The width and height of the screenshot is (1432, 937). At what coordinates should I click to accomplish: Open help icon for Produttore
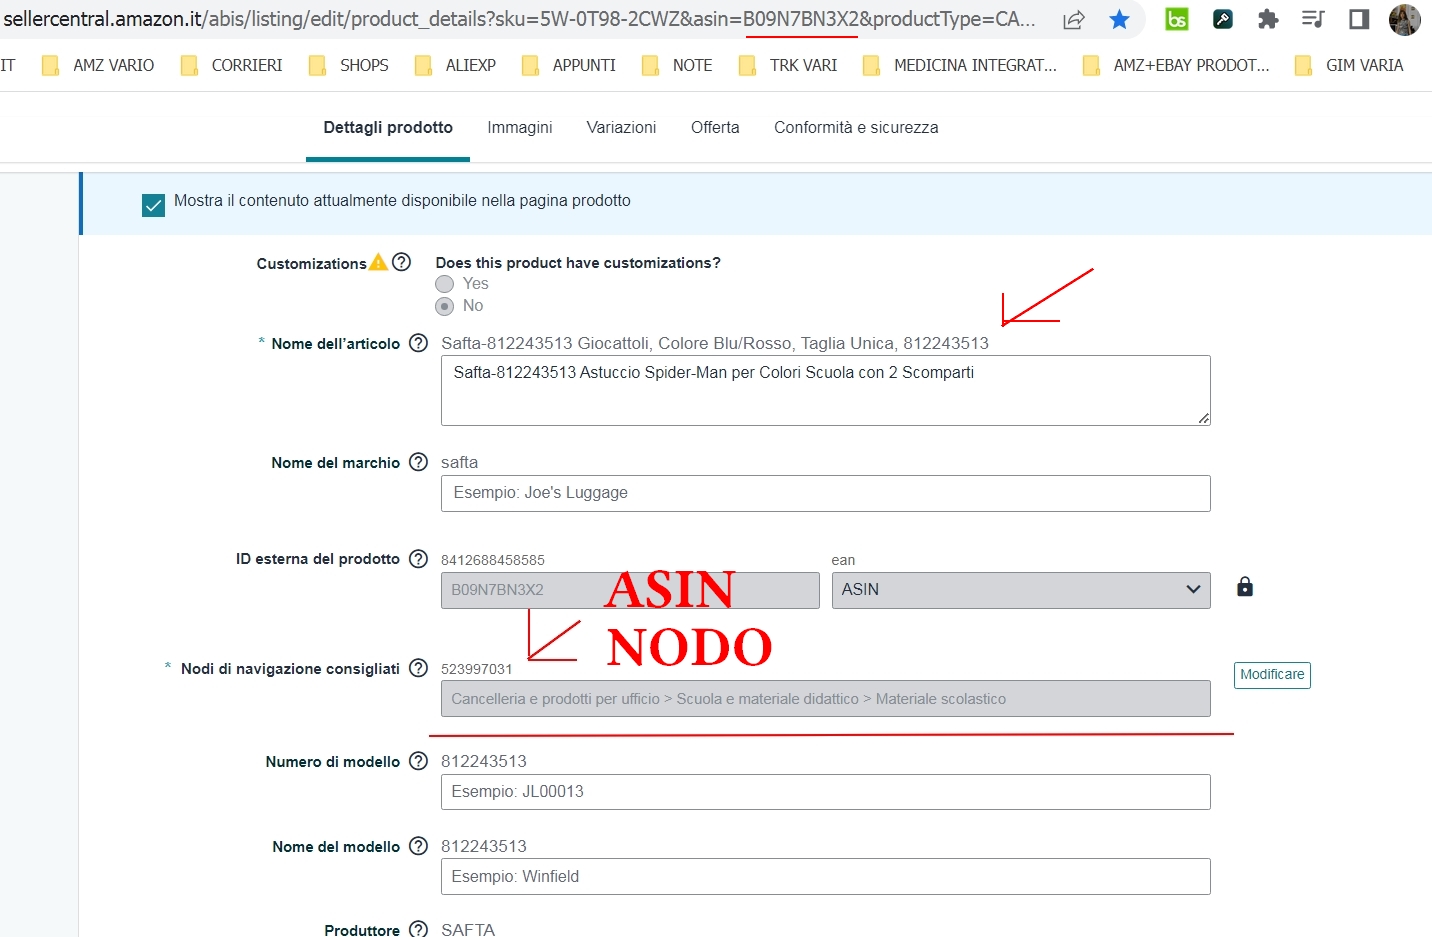point(419,929)
